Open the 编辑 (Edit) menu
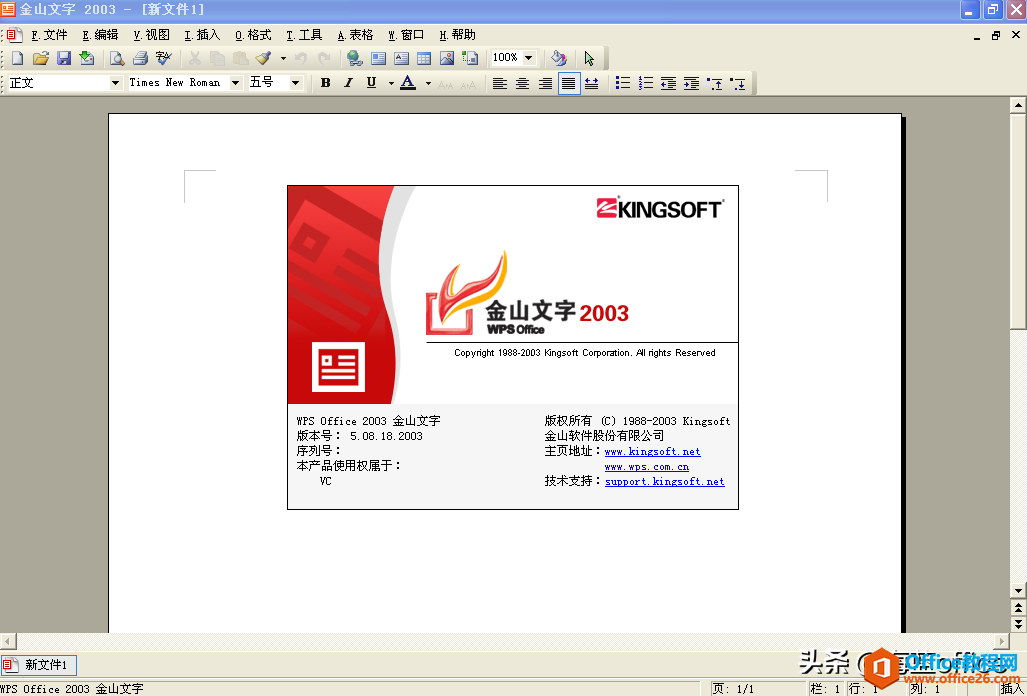Image resolution: width=1027 pixels, height=696 pixels. [x=101, y=35]
